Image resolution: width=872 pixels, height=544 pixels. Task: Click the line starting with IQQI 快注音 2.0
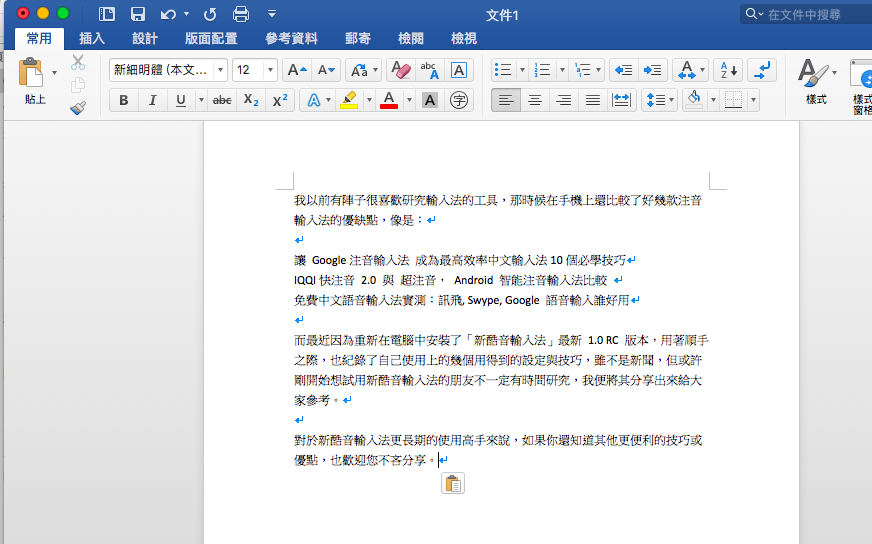[x=459, y=280]
